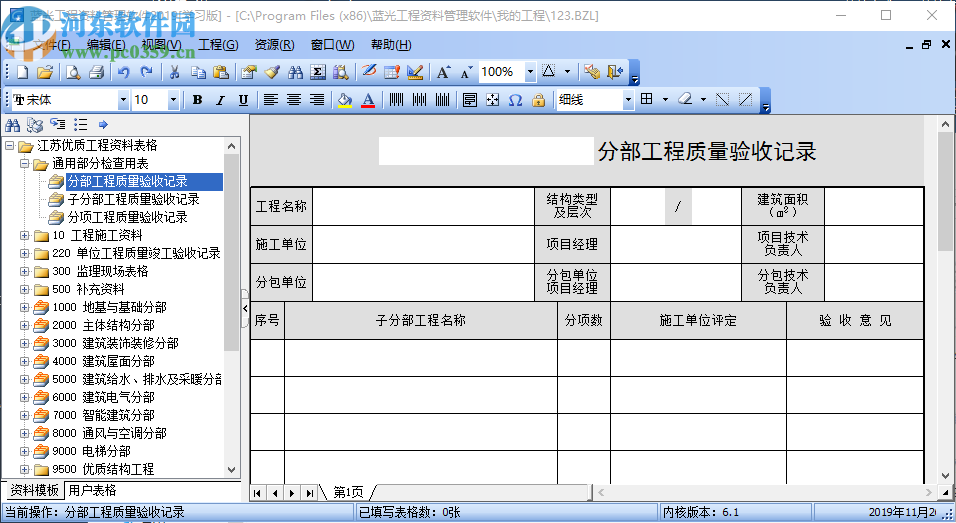Screen dimensions: 956x523
Task: Open a project with the folder icon
Action: tap(45, 73)
